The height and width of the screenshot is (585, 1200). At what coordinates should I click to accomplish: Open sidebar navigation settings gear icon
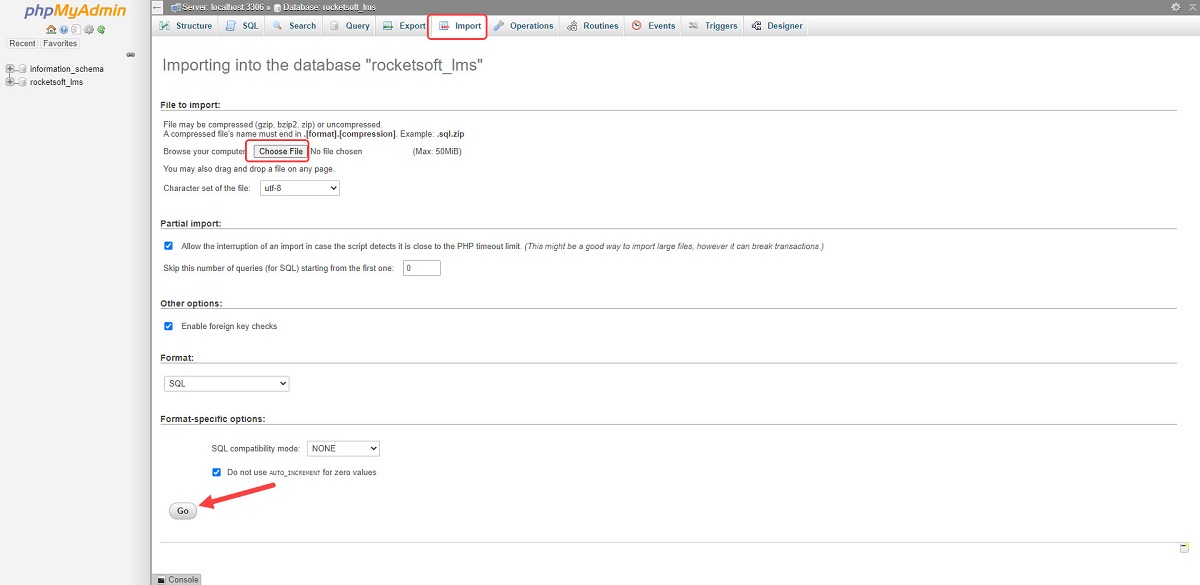point(89,30)
